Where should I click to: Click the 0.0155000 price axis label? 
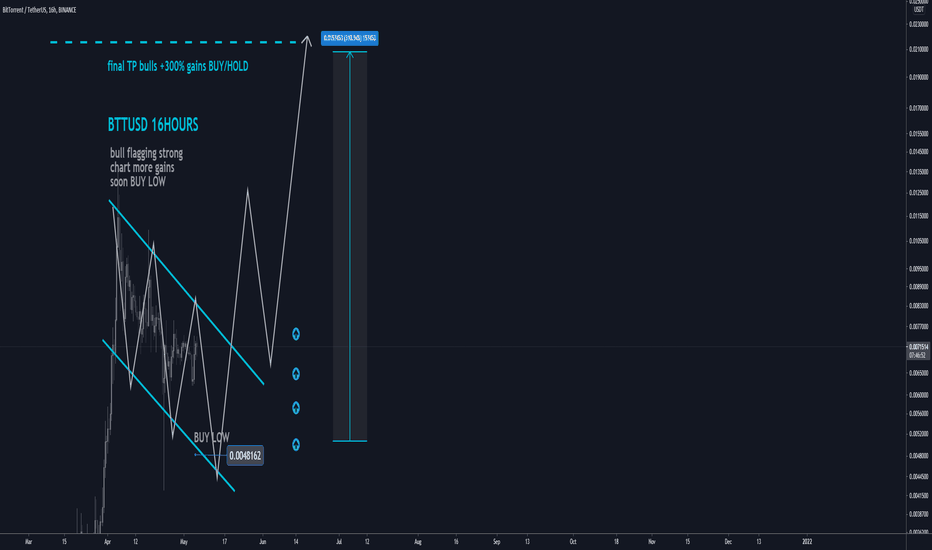[x=918, y=134]
